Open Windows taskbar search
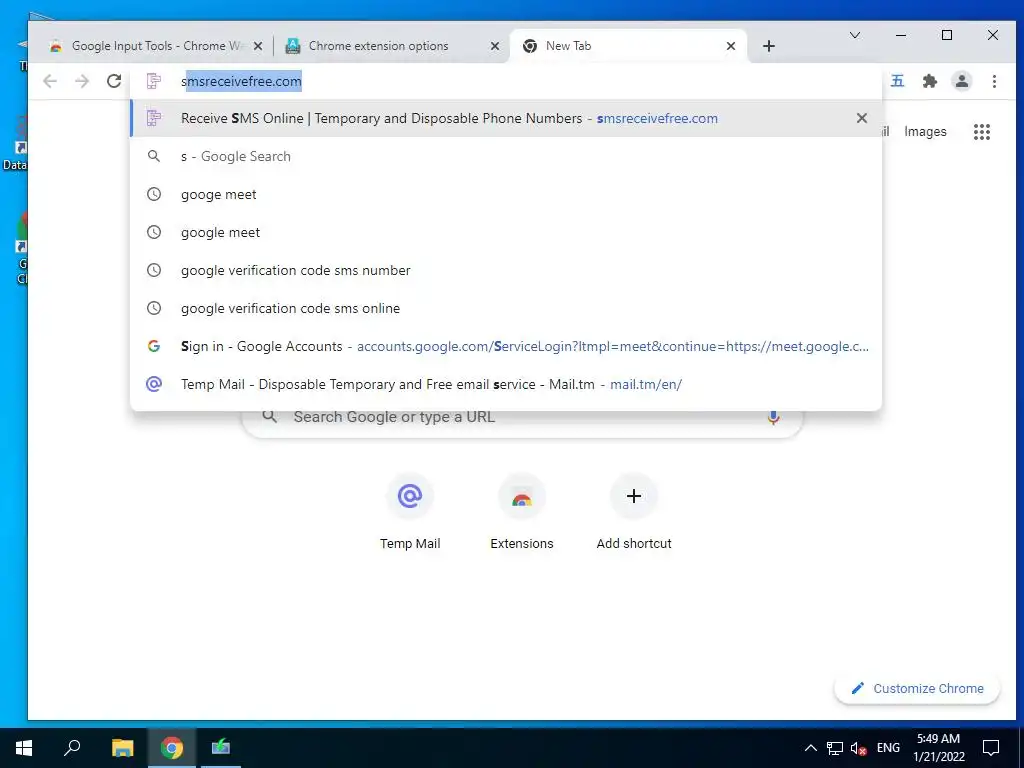 (72, 748)
